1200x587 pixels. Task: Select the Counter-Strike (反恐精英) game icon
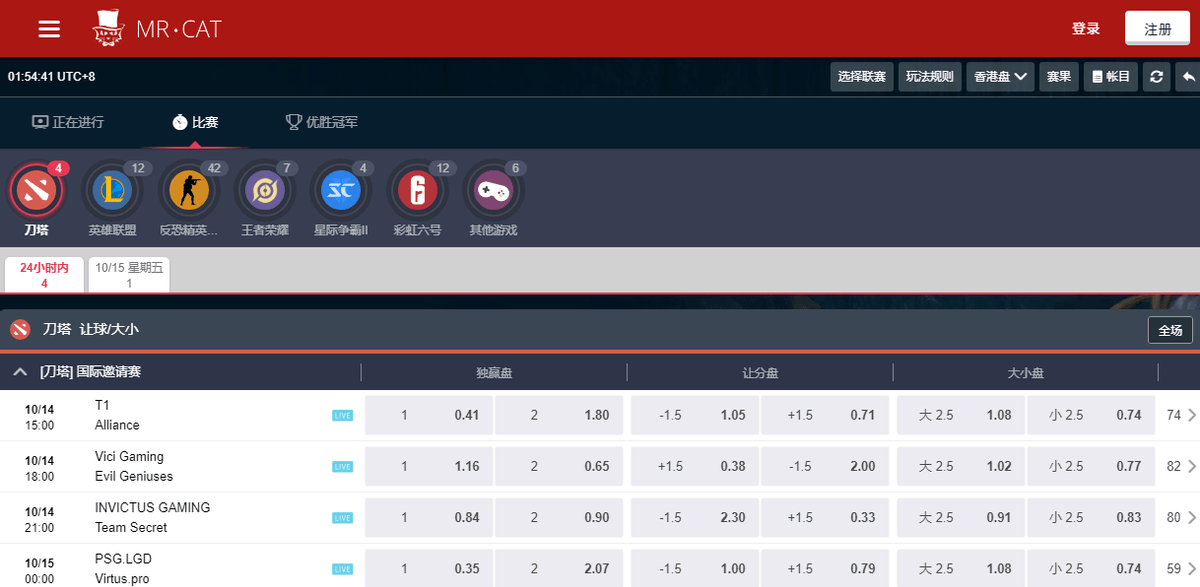click(188, 190)
